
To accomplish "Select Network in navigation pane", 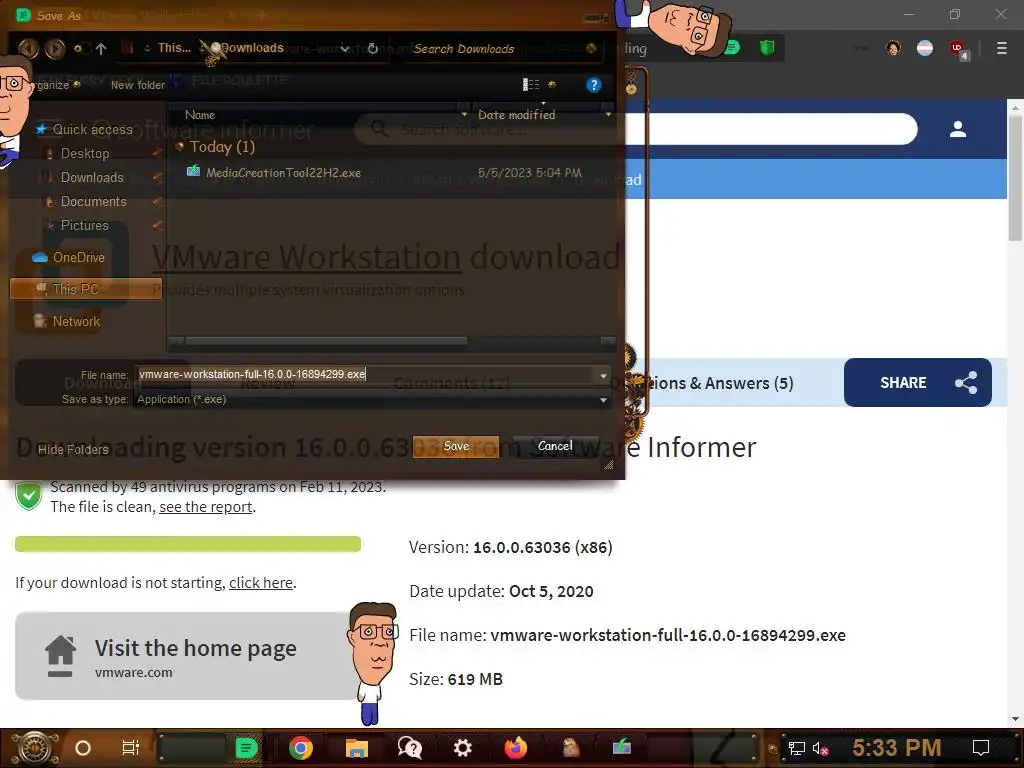I will point(76,321).
